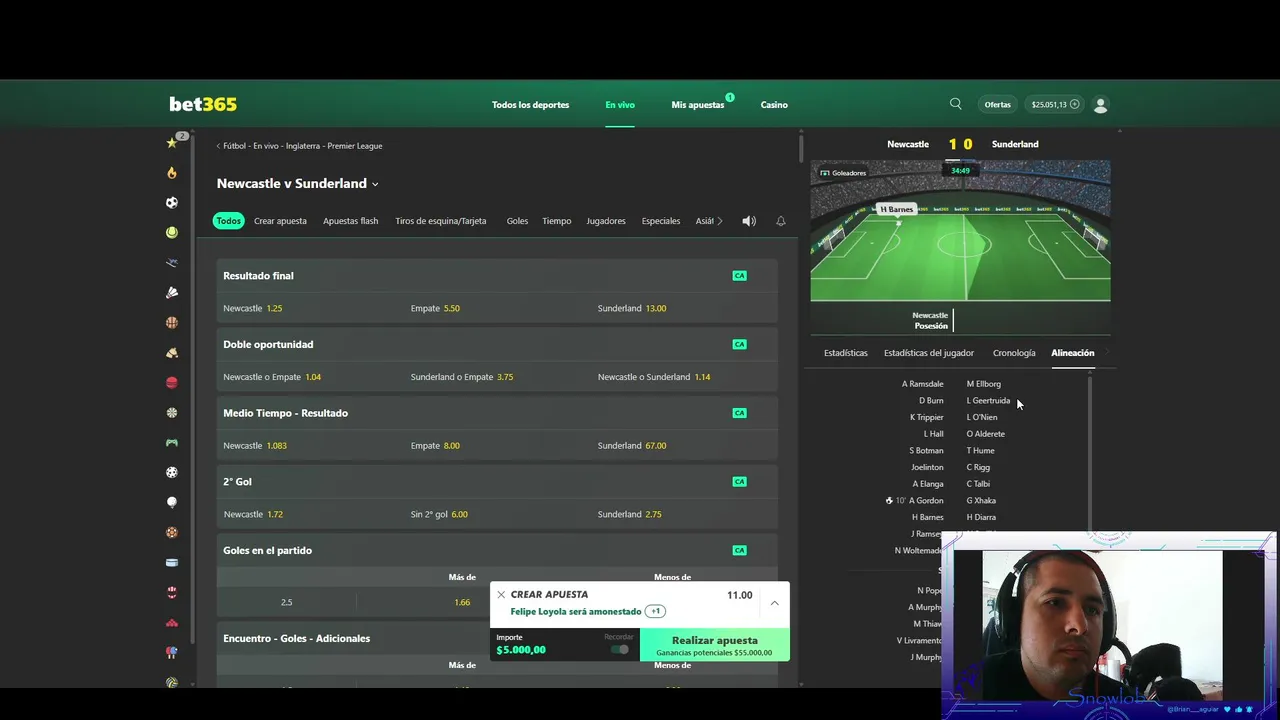Go back with Fútbol breadcrumb arrow
Screen dimensions: 1280x720
[219, 146]
